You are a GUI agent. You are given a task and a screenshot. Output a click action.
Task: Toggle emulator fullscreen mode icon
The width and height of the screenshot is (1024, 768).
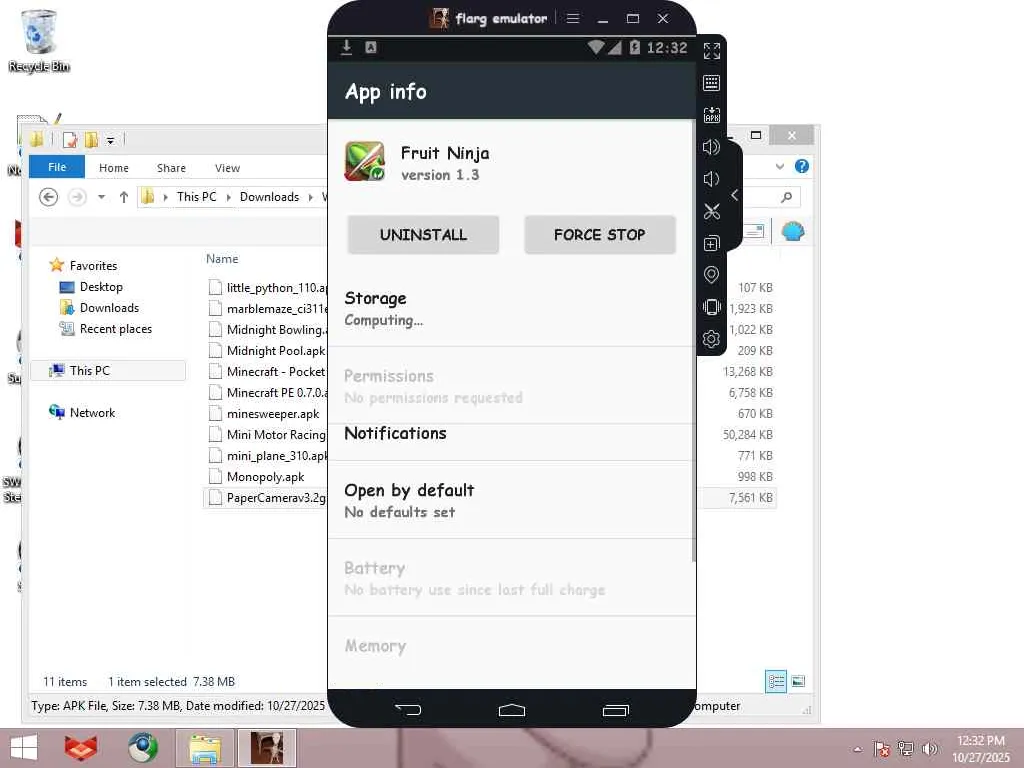click(x=711, y=51)
